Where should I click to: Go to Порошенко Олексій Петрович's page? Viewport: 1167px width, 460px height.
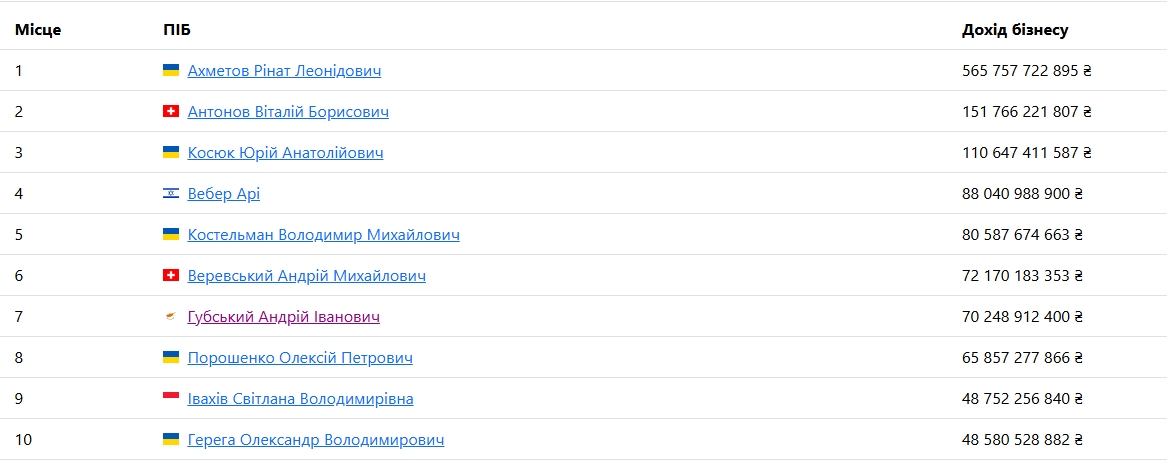coord(300,358)
